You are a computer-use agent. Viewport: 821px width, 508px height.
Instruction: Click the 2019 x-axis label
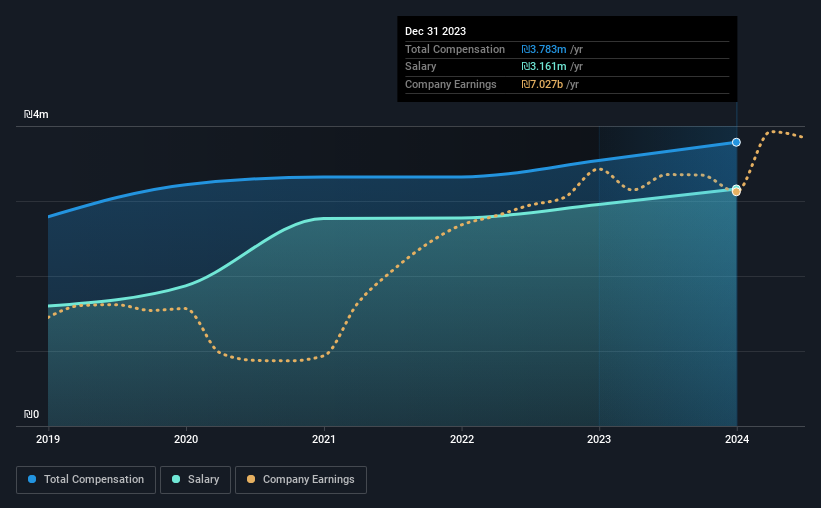(x=48, y=439)
